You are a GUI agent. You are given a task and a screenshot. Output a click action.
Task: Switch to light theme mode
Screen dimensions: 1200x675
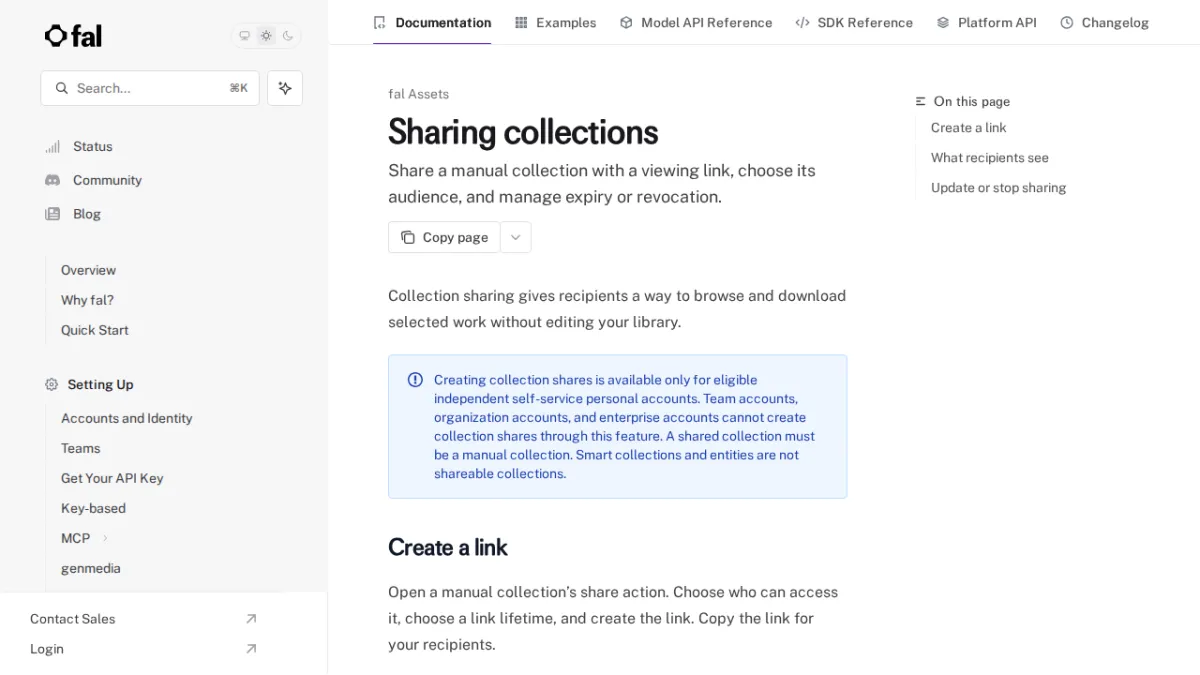pyautogui.click(x=266, y=36)
